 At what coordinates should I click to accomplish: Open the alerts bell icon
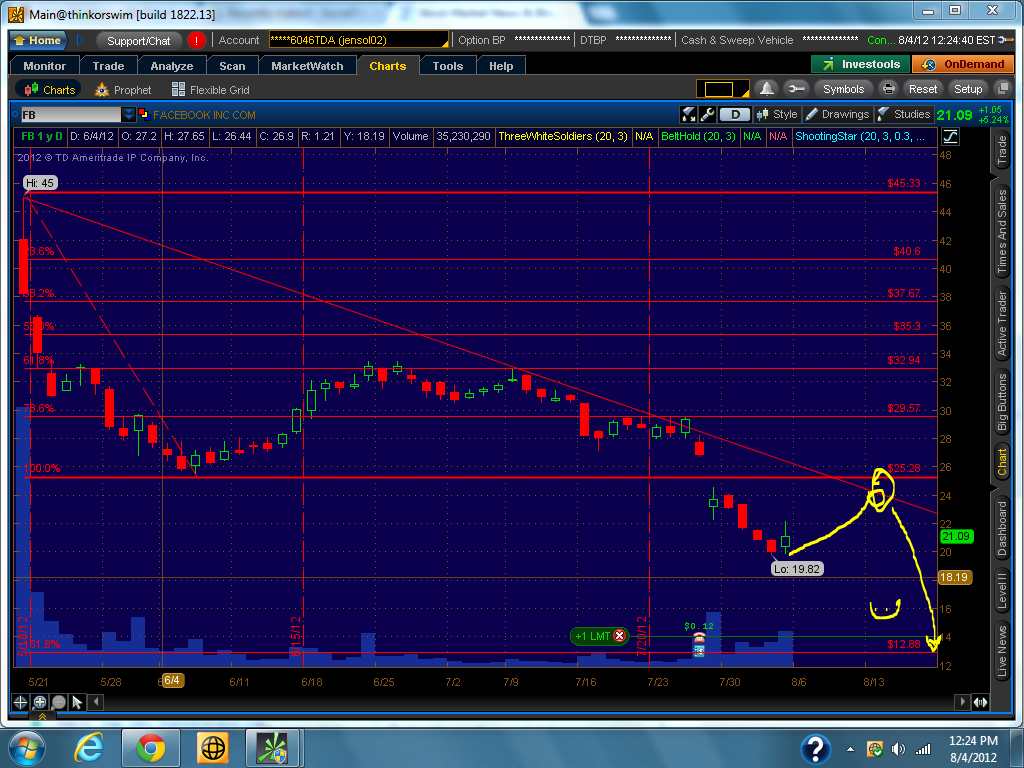tap(767, 89)
